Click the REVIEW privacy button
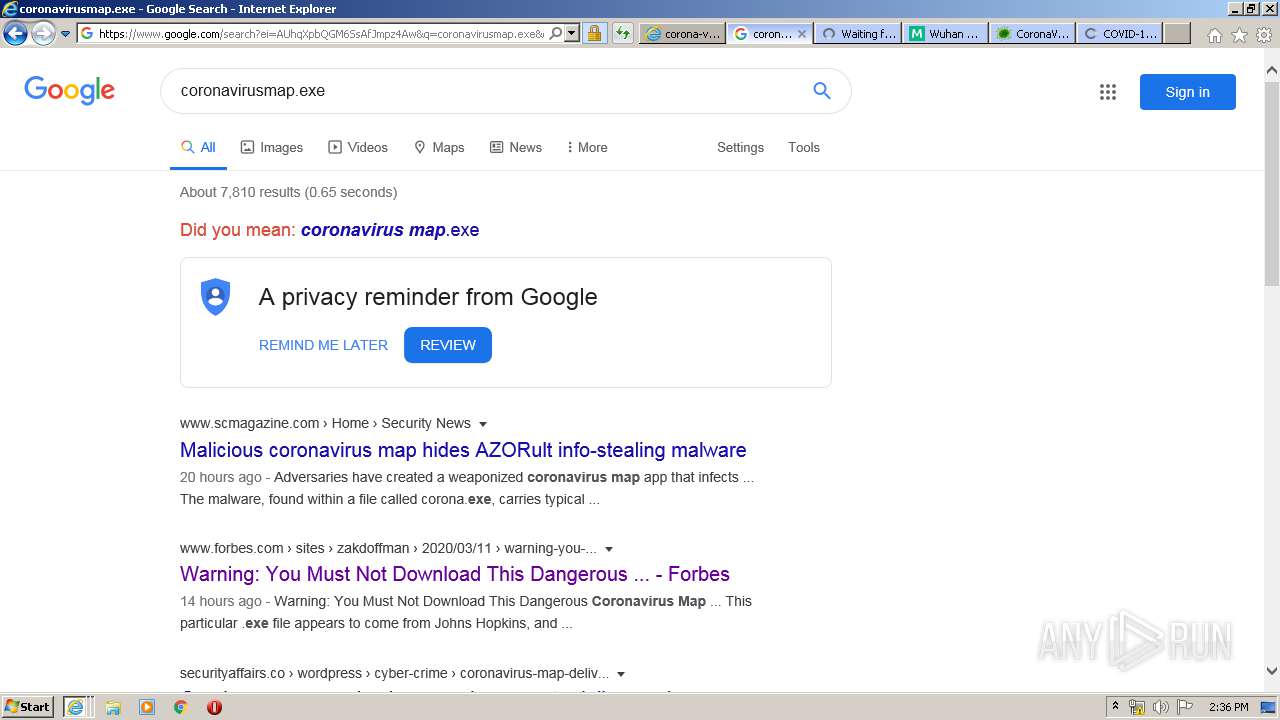This screenshot has height=720, width=1280. [x=448, y=345]
